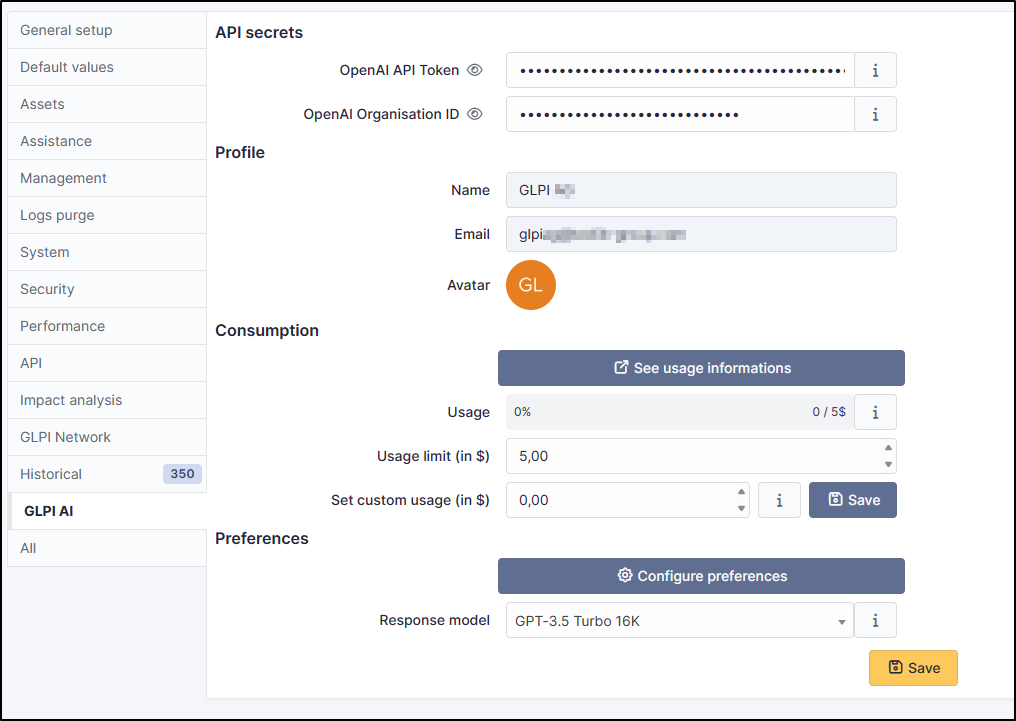Show OpenAI Organisation ID using eye icon
1016x721 pixels.
[x=475, y=115]
